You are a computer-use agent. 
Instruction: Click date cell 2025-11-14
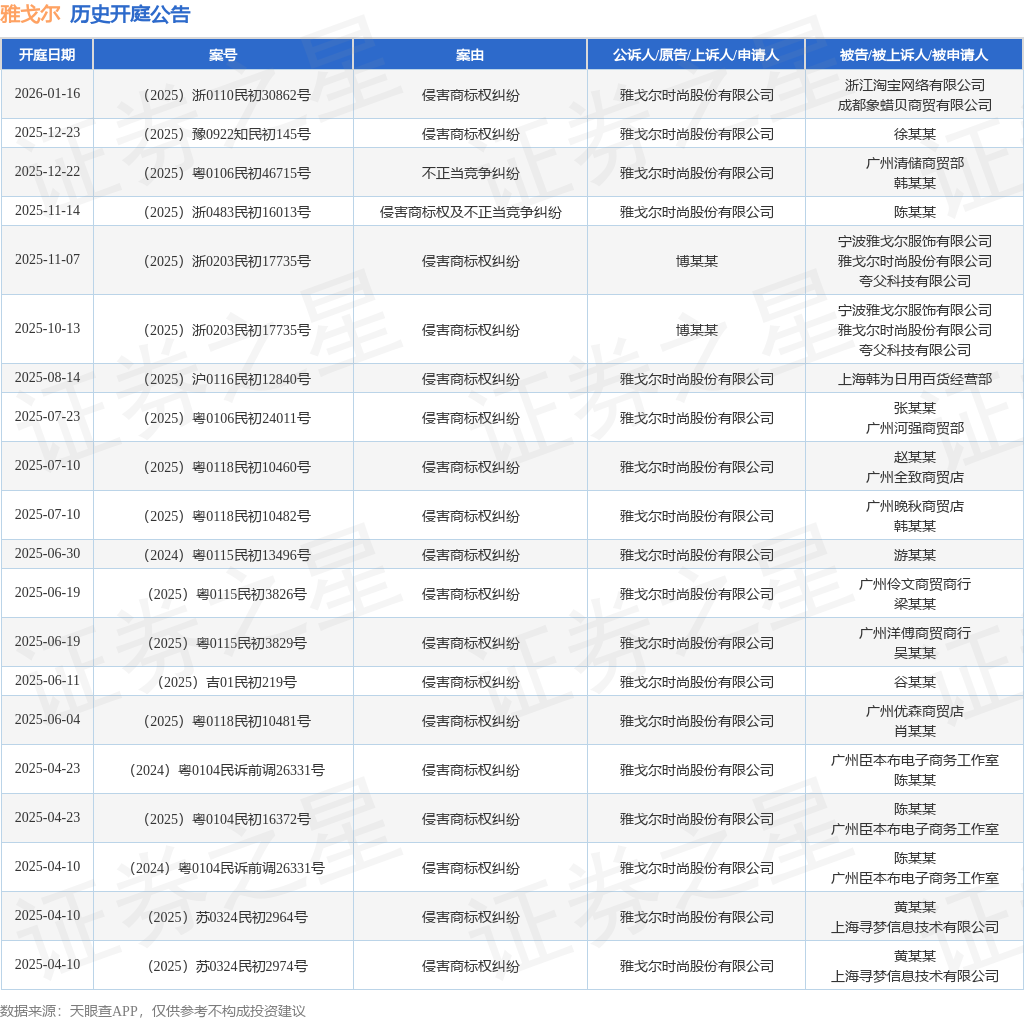pyautogui.click(x=47, y=211)
